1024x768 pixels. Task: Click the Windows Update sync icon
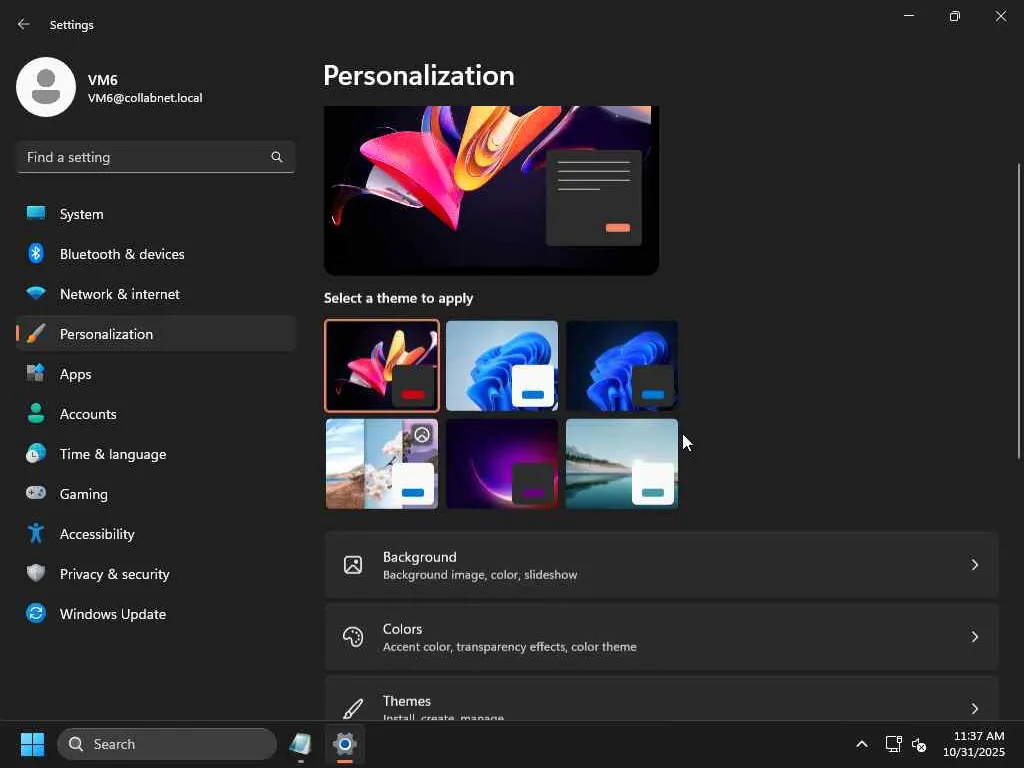click(36, 613)
